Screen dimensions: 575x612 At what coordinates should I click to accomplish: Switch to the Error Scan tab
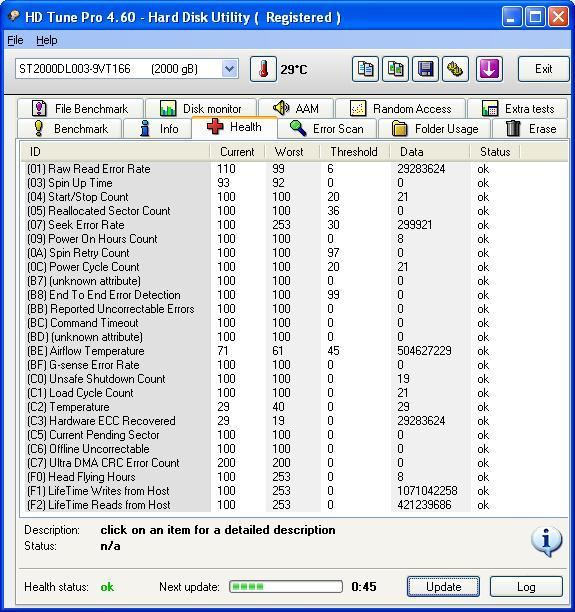click(x=326, y=128)
